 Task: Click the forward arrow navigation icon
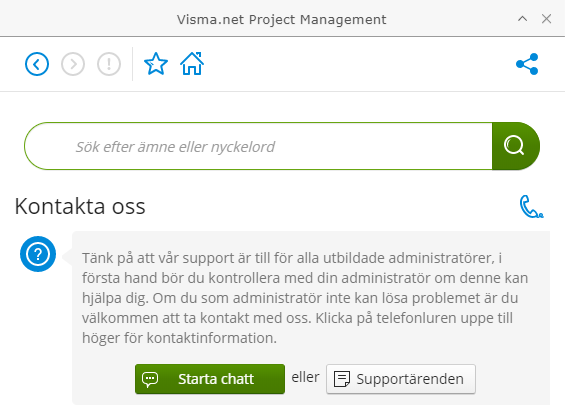[x=73, y=64]
